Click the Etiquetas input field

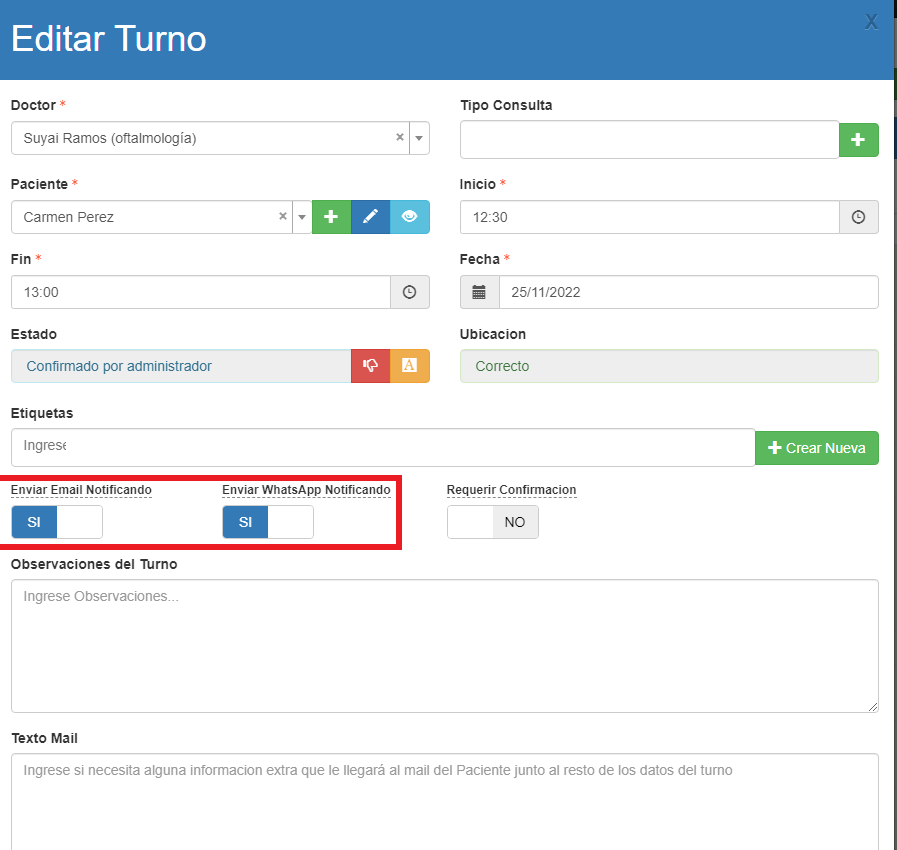(x=382, y=447)
